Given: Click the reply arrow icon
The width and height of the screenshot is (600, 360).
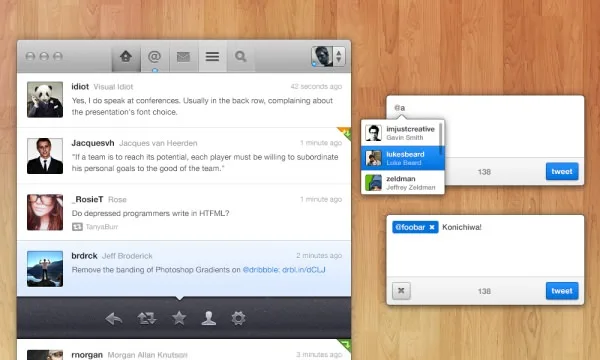Looking at the screenshot, I should 114,318.
